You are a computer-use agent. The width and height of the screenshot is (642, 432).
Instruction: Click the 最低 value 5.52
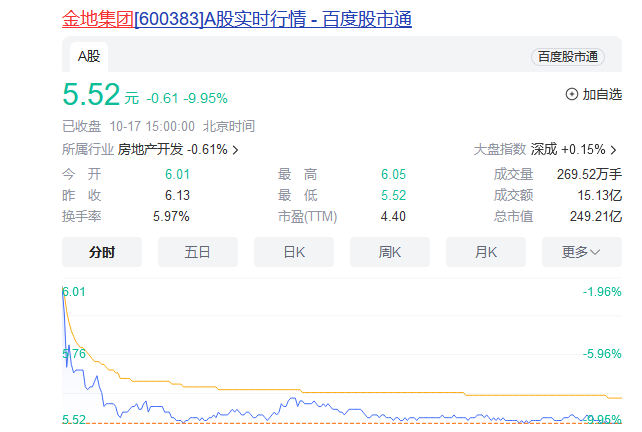[x=393, y=195]
